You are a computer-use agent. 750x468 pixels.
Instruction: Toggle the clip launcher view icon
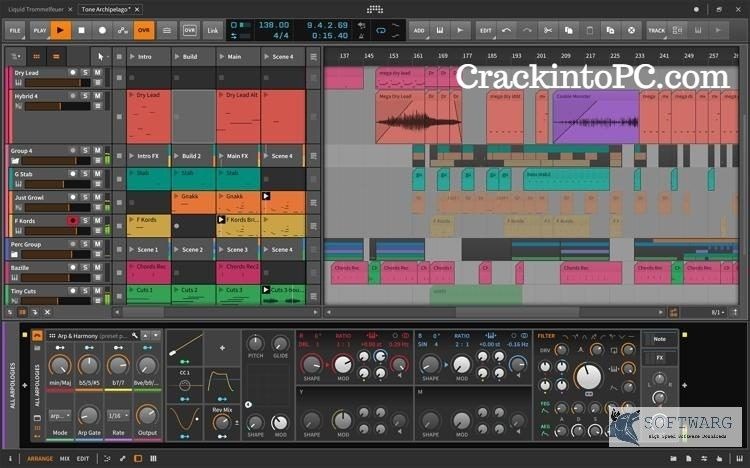pos(36,56)
